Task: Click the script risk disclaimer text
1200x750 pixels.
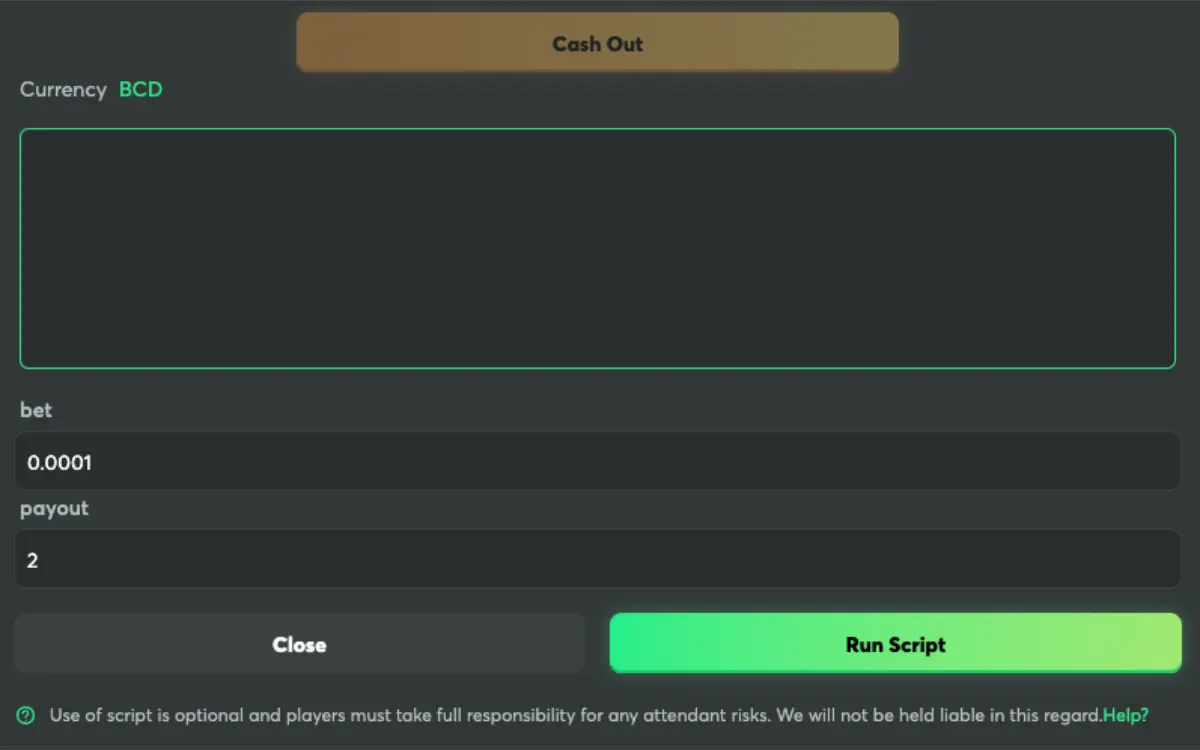Action: [x=576, y=715]
